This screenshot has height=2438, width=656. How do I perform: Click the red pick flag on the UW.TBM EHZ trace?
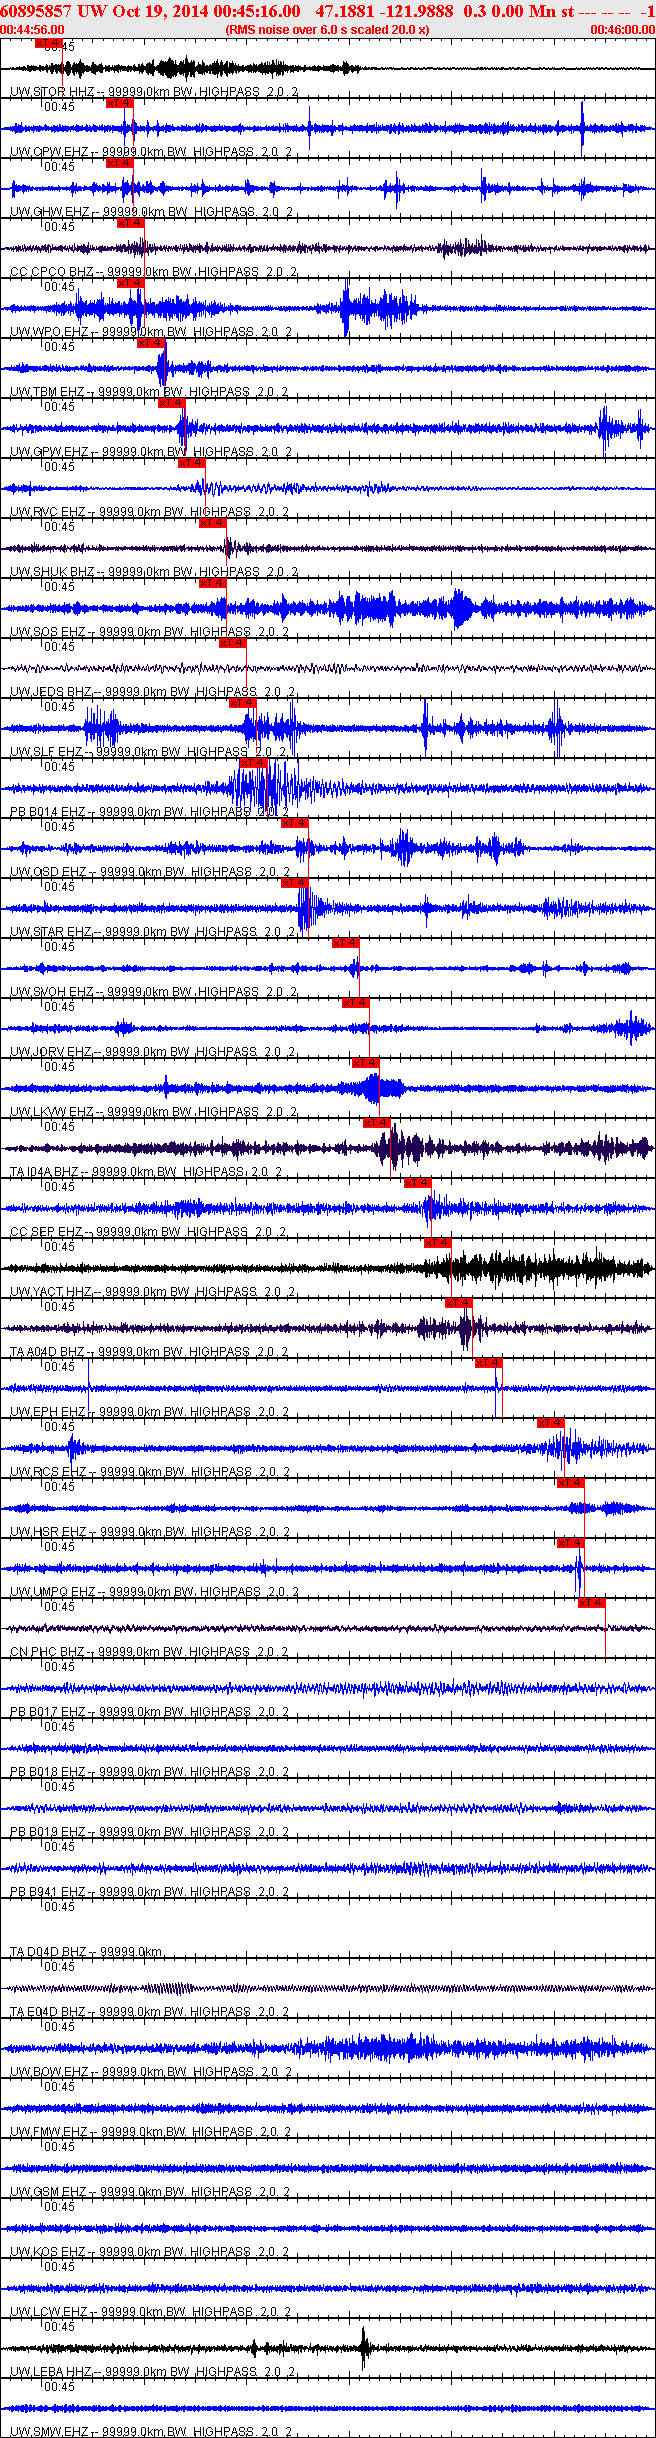pyautogui.click(x=151, y=343)
